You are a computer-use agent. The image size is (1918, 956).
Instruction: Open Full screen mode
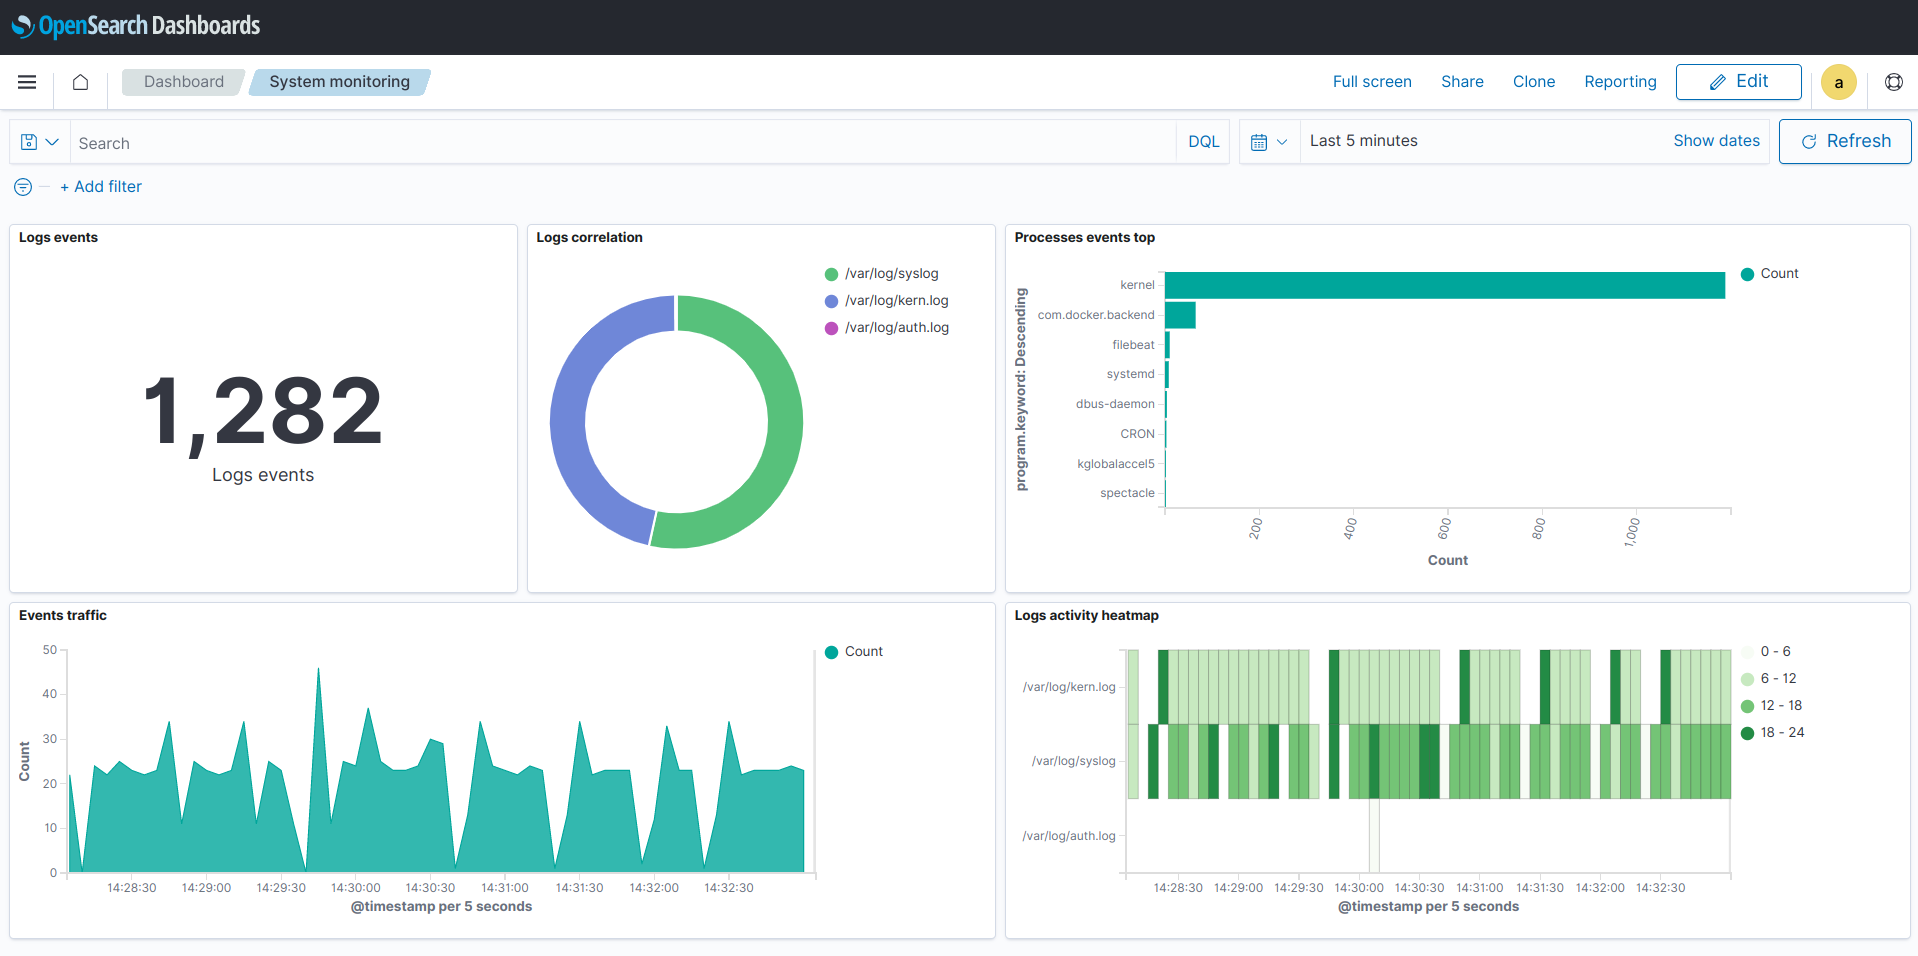tap(1372, 82)
